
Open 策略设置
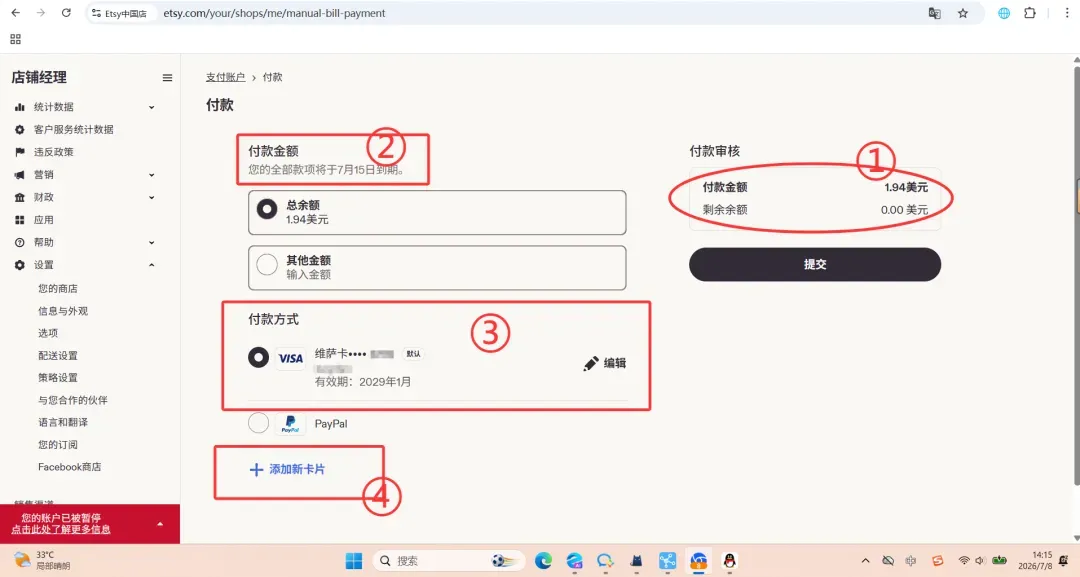pyautogui.click(x=58, y=378)
